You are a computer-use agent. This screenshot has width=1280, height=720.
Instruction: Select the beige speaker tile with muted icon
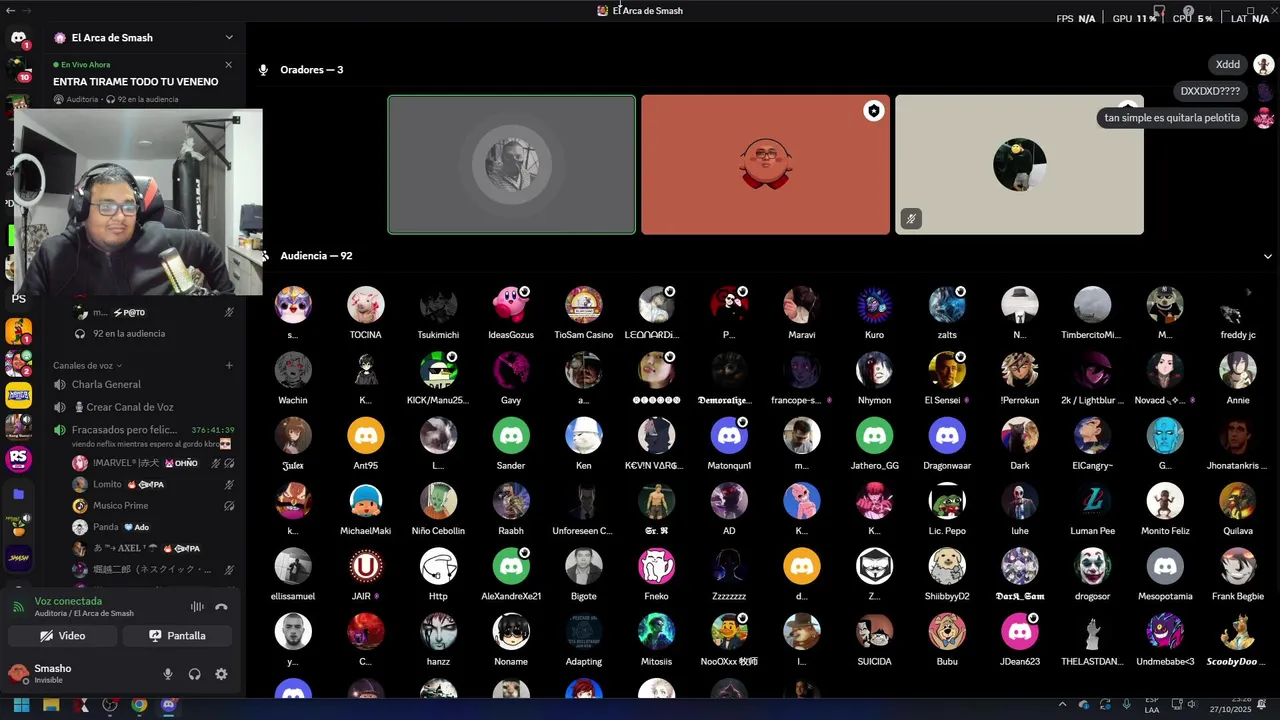(1019, 165)
